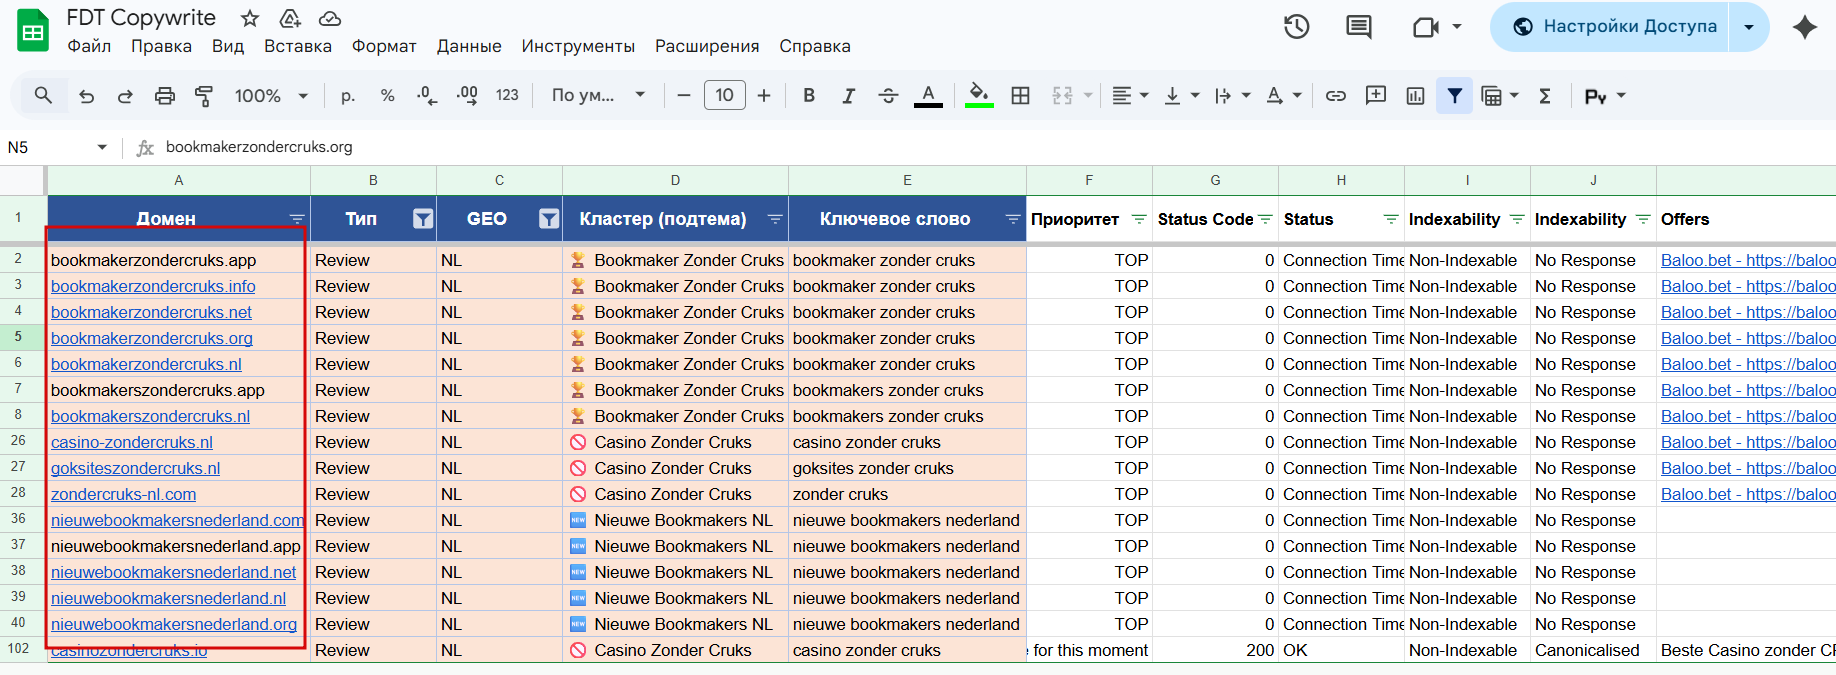Screen dimensions: 1836x675
Task: Toggle strikethrough formatting
Action: (888, 96)
